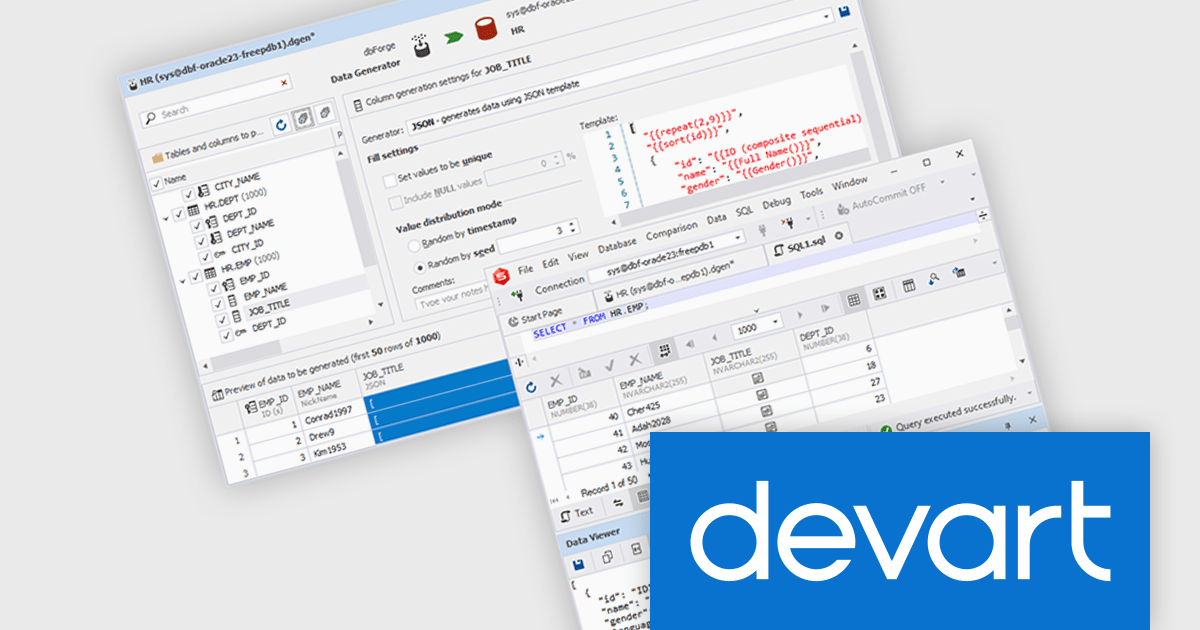Click the apply changes checkmark icon in grid toolbar
The width and height of the screenshot is (1200, 630).
[x=609, y=366]
